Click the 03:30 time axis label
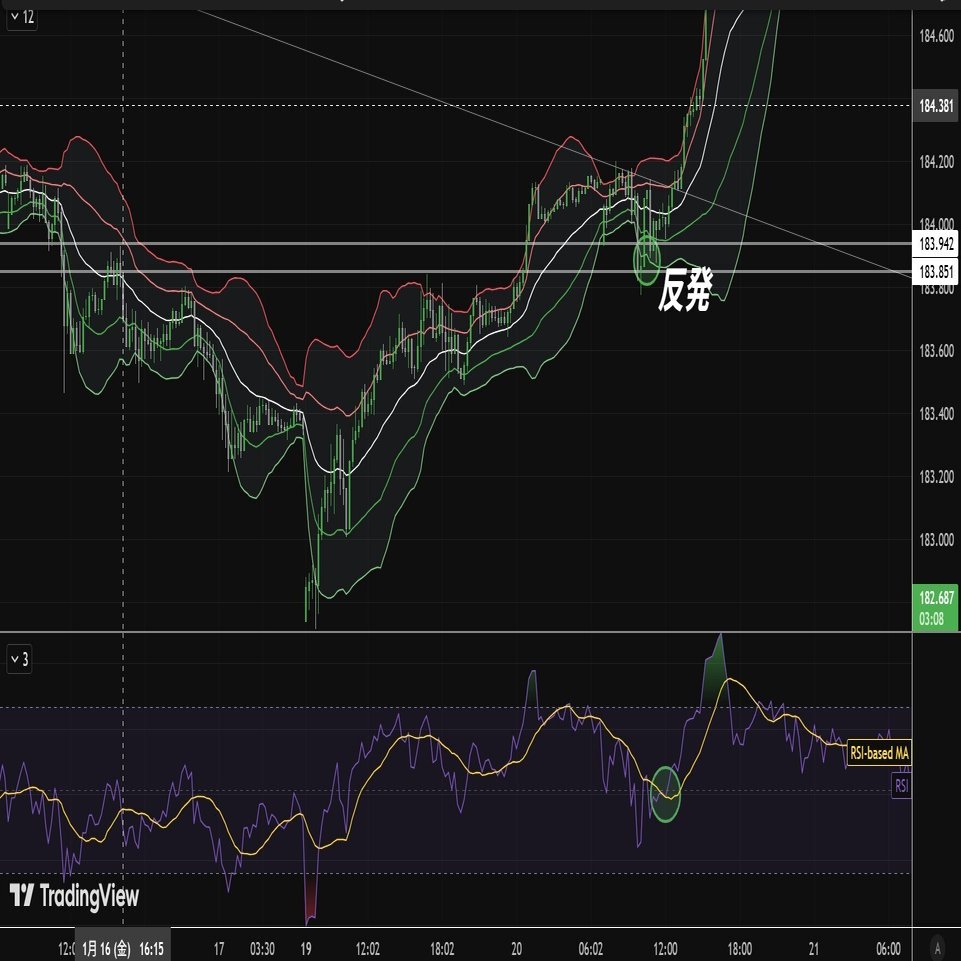 [x=262, y=949]
